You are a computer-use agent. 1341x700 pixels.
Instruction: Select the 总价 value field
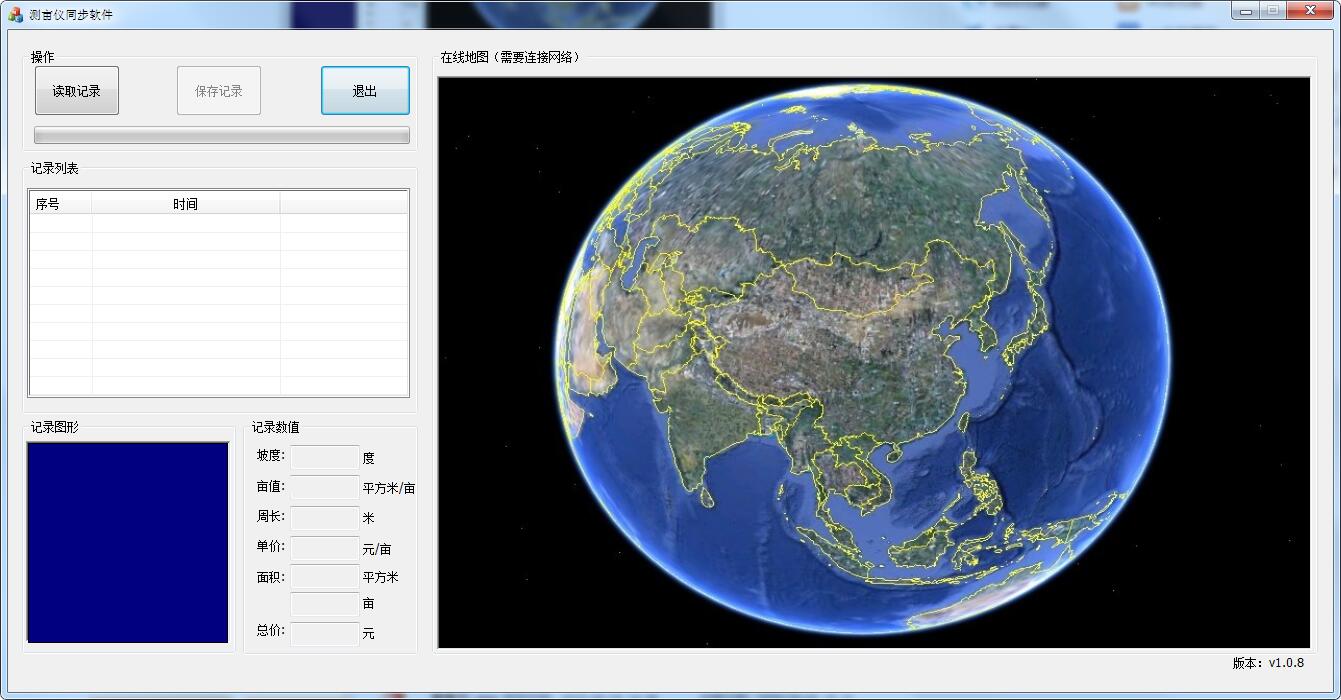pyautogui.click(x=324, y=633)
